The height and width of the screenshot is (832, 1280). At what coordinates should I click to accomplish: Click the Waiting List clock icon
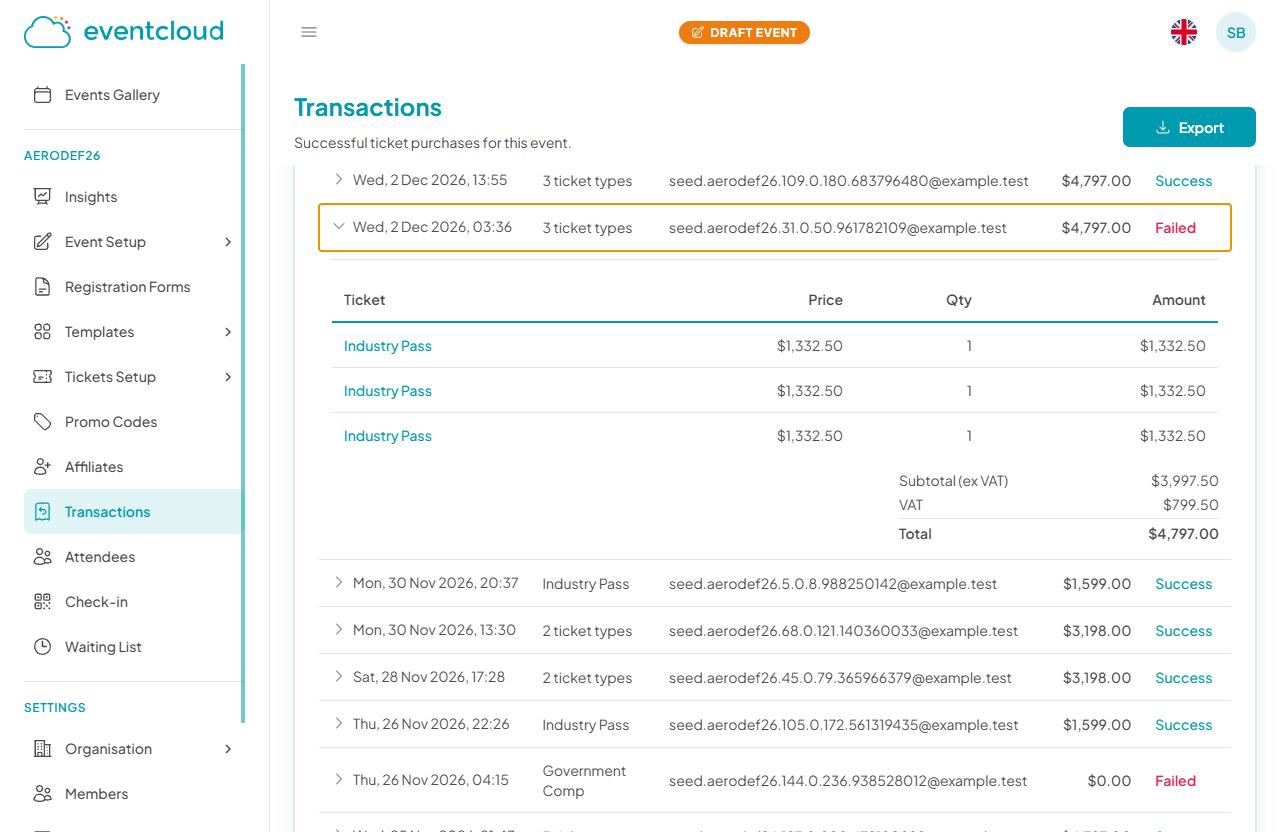[42, 647]
